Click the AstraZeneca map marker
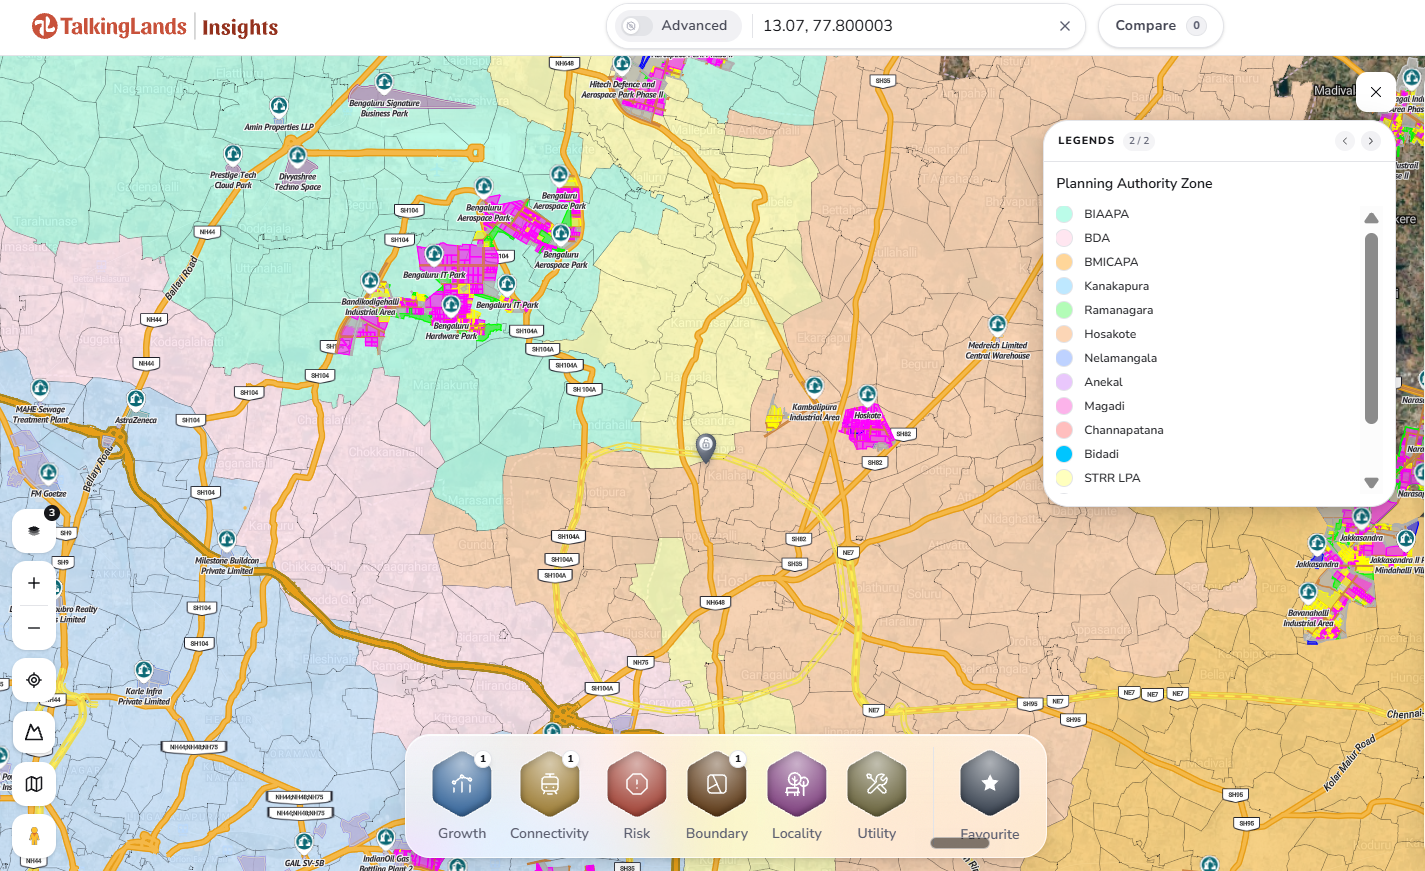Viewport: 1425px width, 871px height. click(136, 400)
